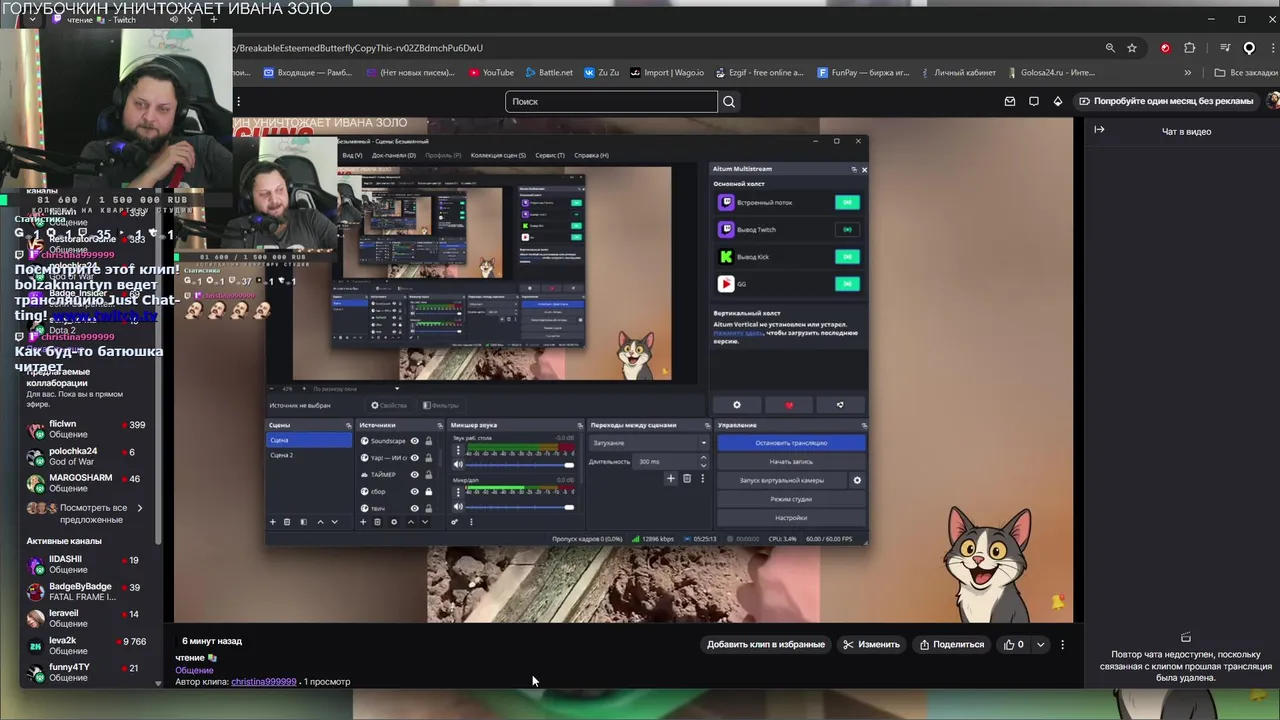The width and height of the screenshot is (1280, 720).
Task: Unlock the сбор source lock
Action: pos(428,491)
